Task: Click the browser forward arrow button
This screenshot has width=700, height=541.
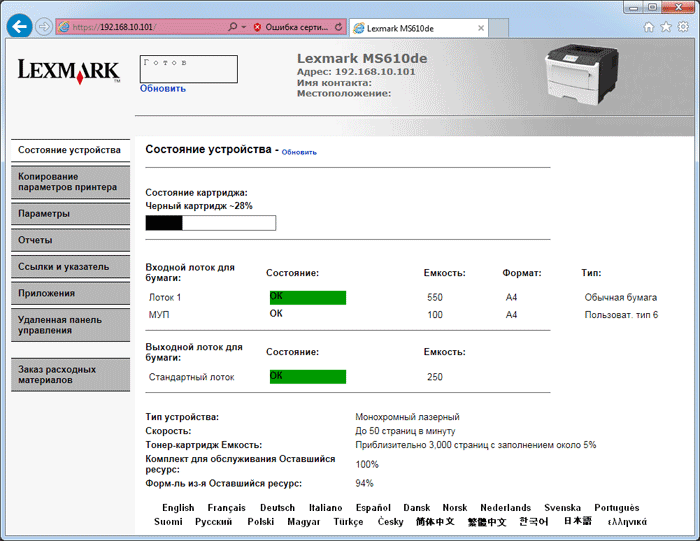Action: [x=43, y=27]
